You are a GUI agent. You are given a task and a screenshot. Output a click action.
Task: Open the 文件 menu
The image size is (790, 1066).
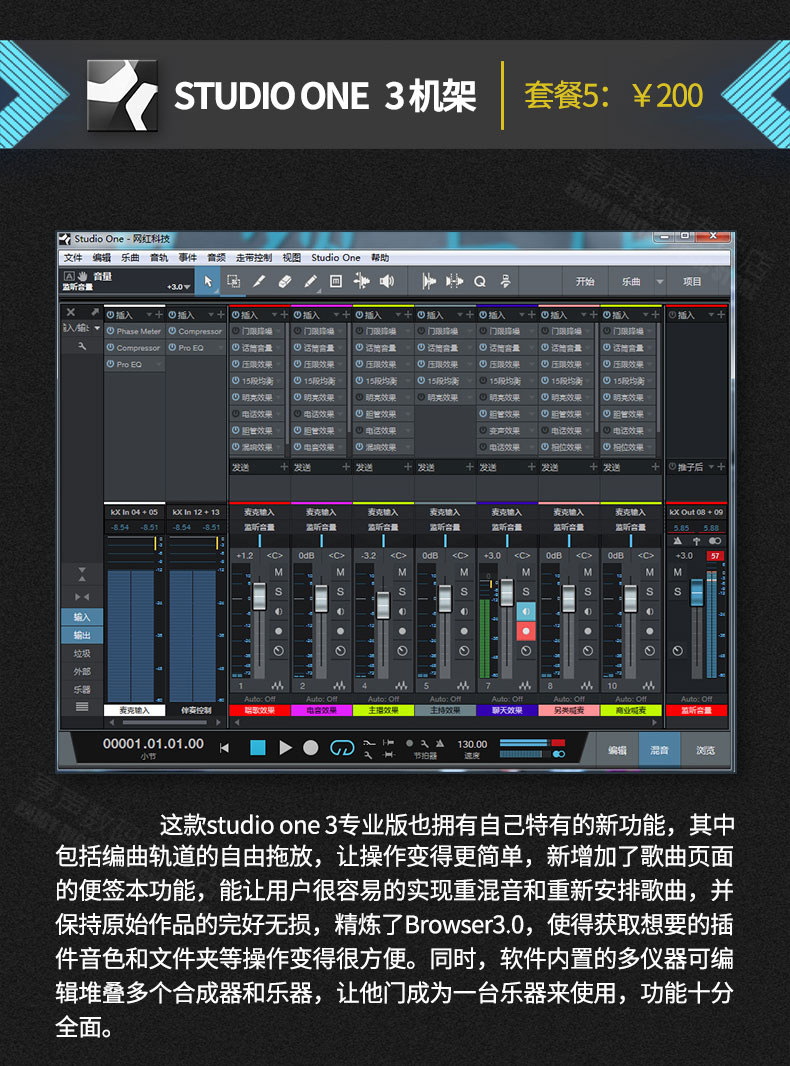point(73,258)
